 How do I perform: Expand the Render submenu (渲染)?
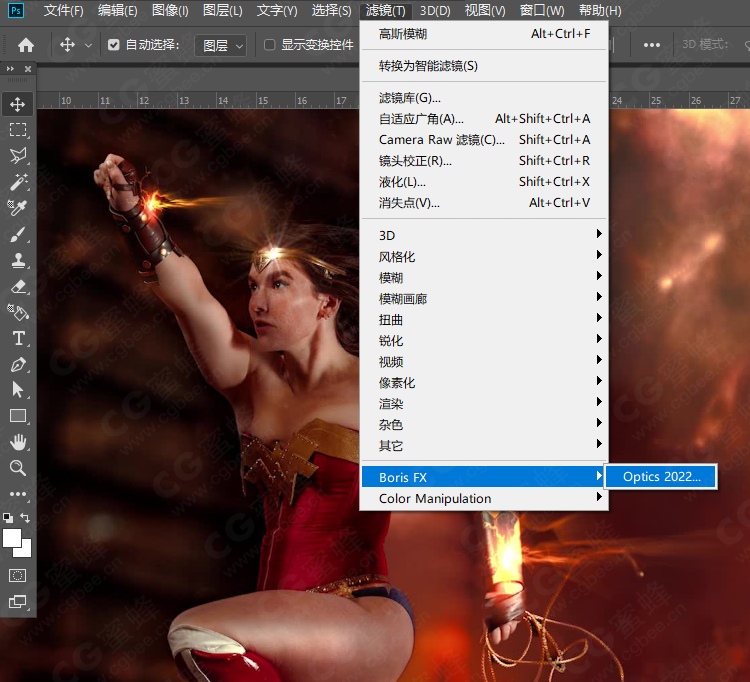point(484,404)
